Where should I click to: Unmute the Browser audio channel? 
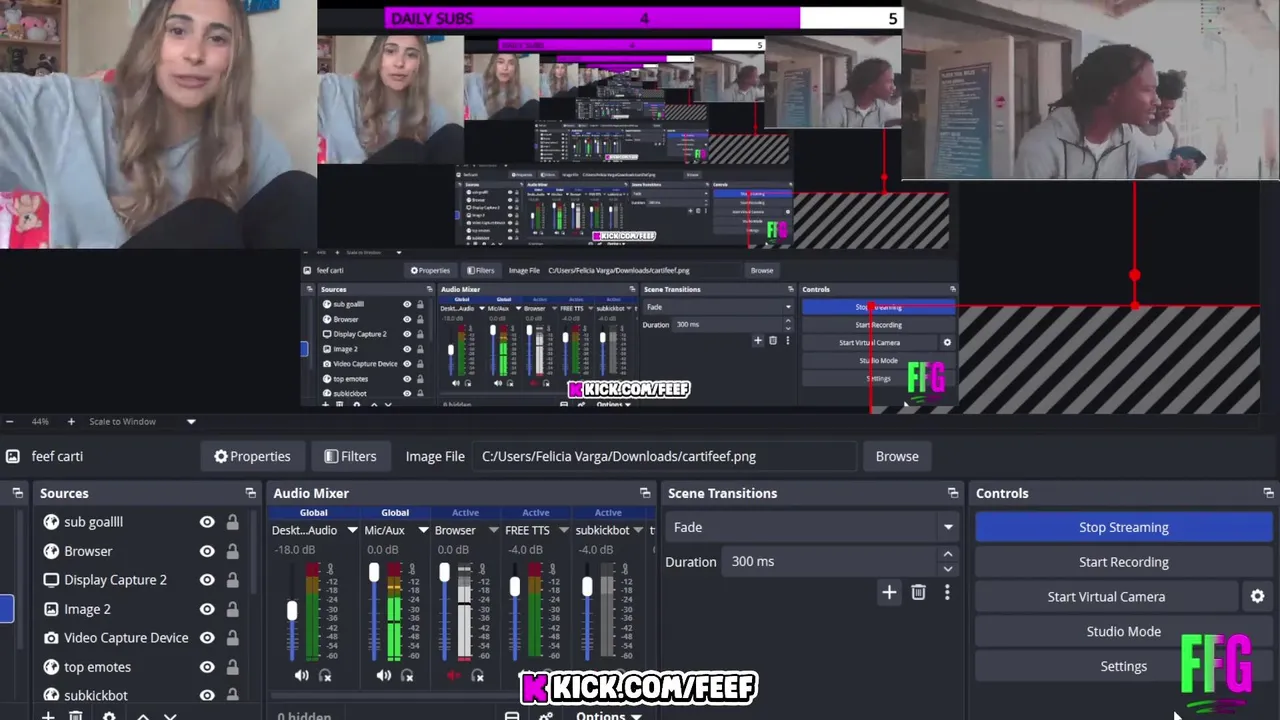[x=454, y=676]
